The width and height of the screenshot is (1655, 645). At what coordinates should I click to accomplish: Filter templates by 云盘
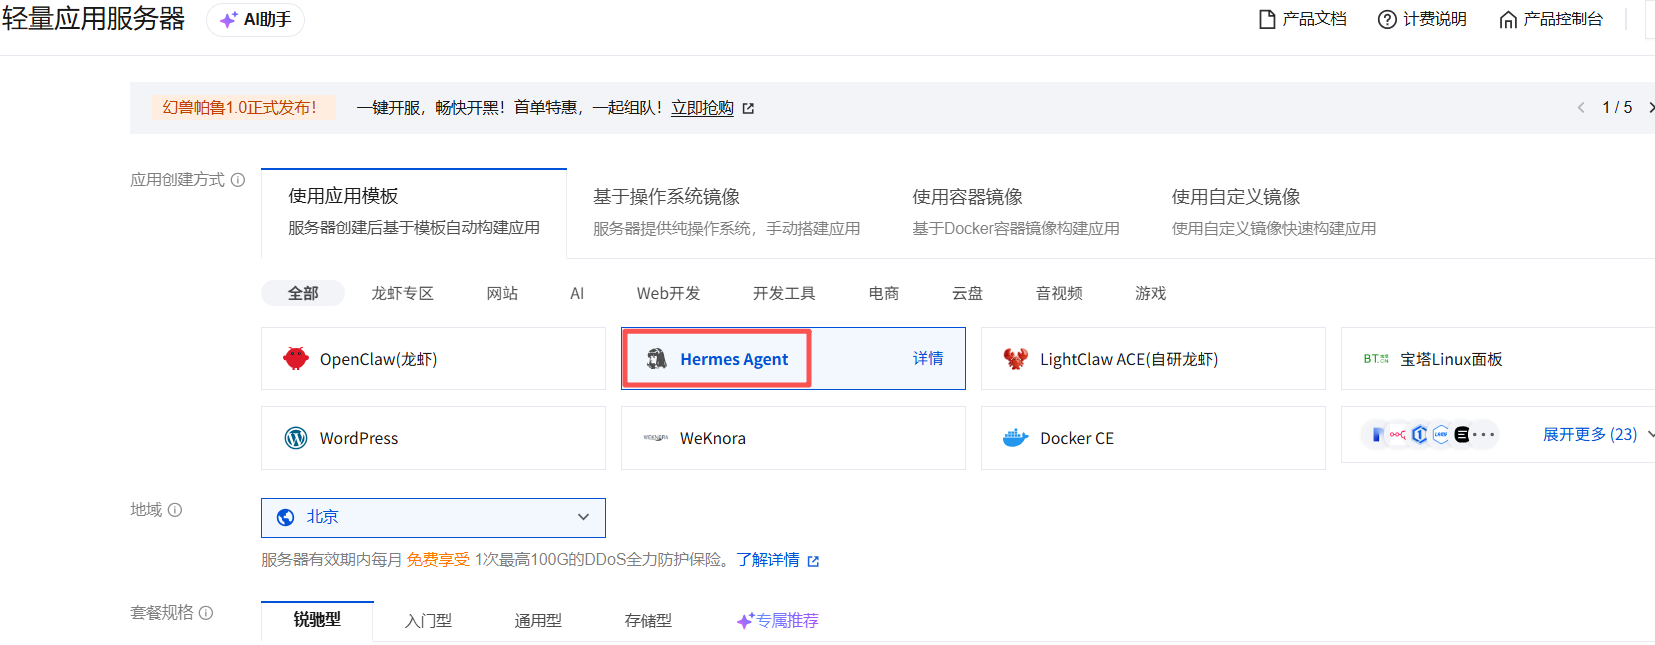click(x=967, y=293)
